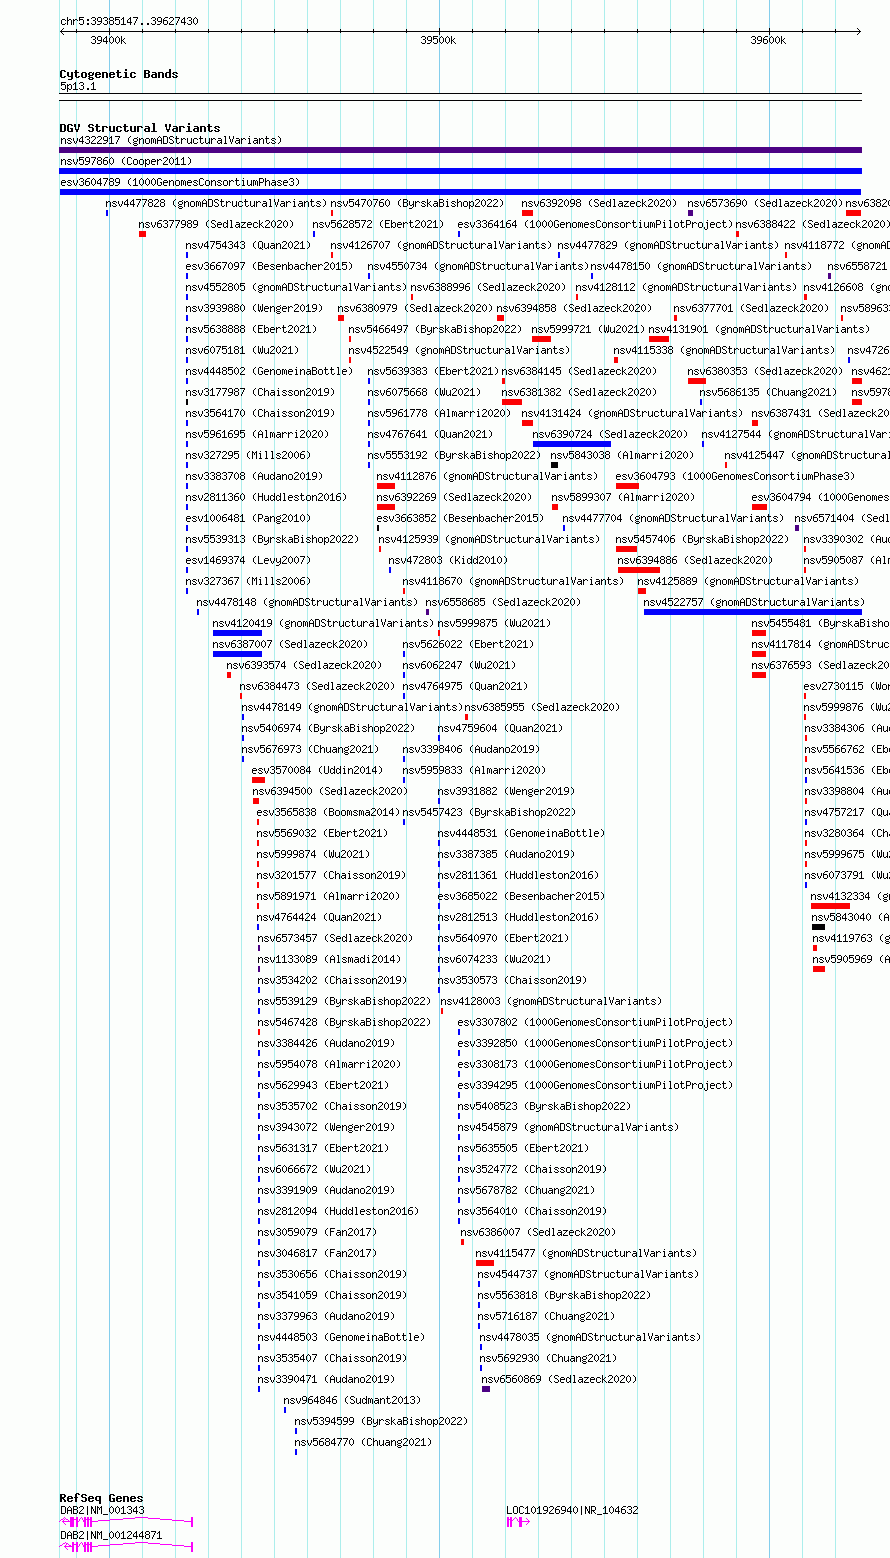
Task: Click the nsv6380353 (Sedlazeck2020) red bar
Action: (x=697, y=381)
